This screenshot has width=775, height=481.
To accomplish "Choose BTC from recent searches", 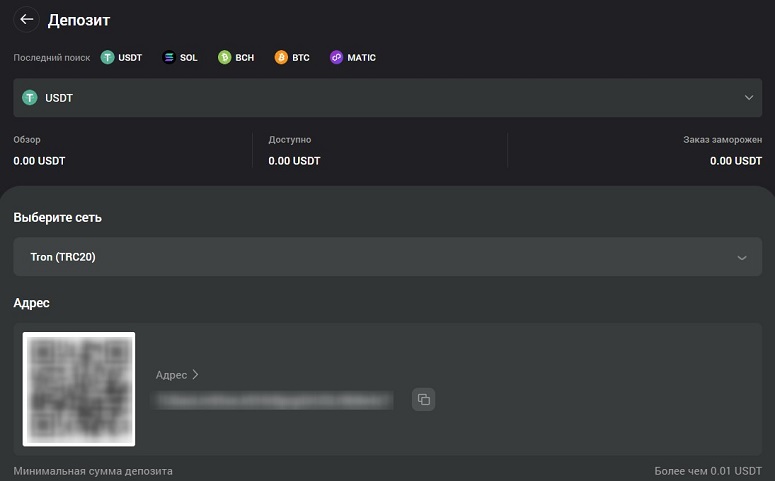I will [293, 57].
